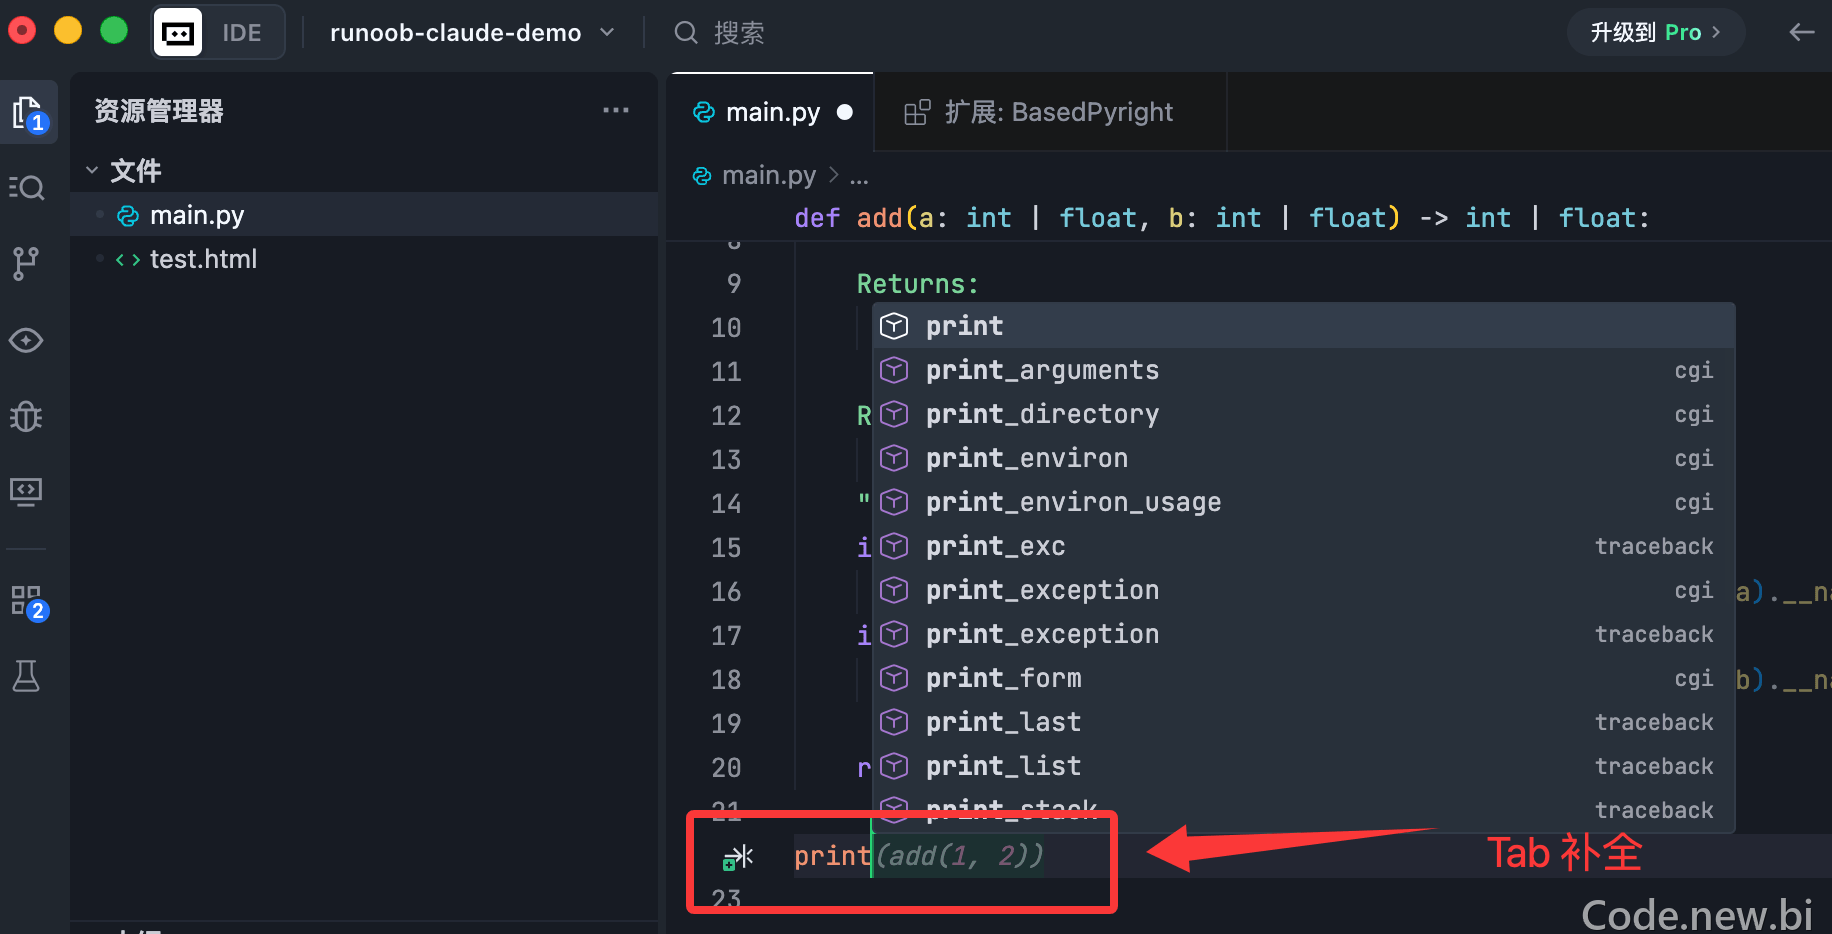Choose print_list completion suggestion
The width and height of the screenshot is (1832, 934).
1304,766
